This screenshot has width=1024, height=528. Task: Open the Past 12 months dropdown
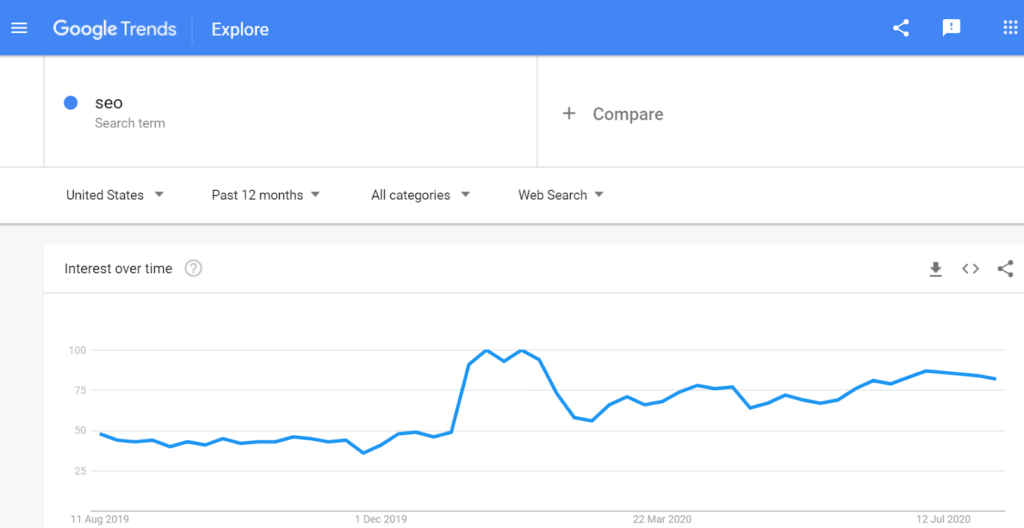point(265,195)
